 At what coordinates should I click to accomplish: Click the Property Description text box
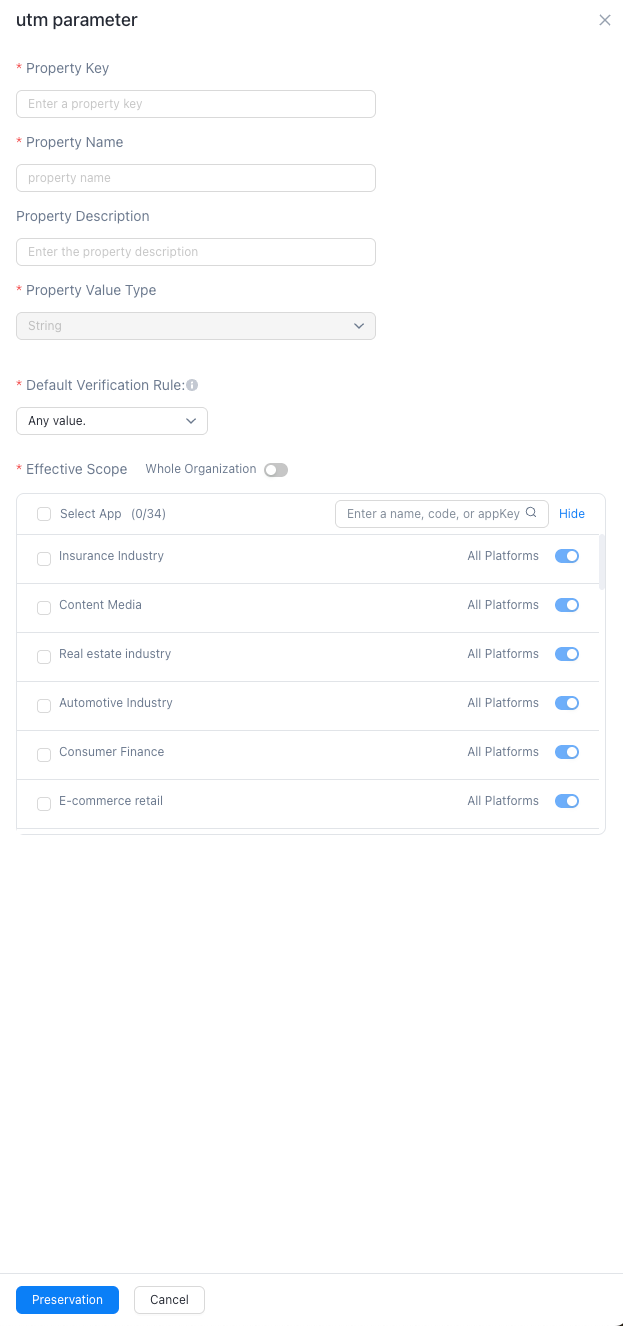(196, 252)
